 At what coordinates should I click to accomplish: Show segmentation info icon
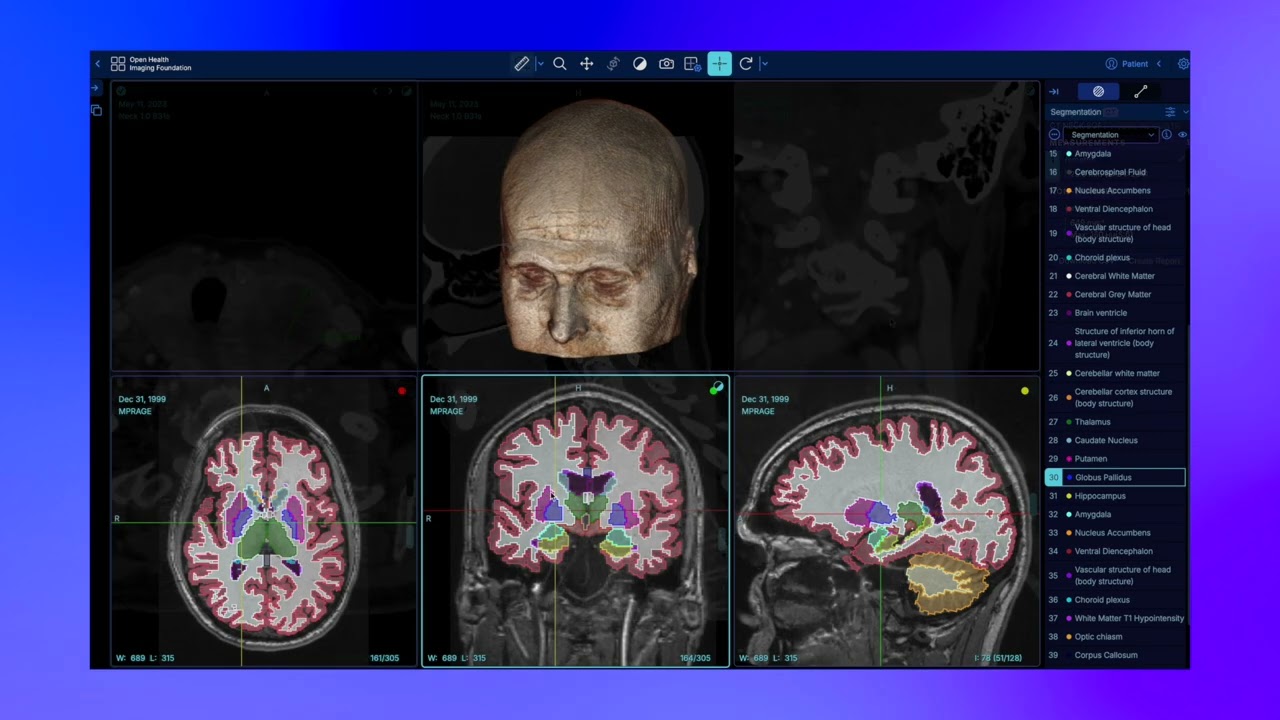(x=1167, y=135)
